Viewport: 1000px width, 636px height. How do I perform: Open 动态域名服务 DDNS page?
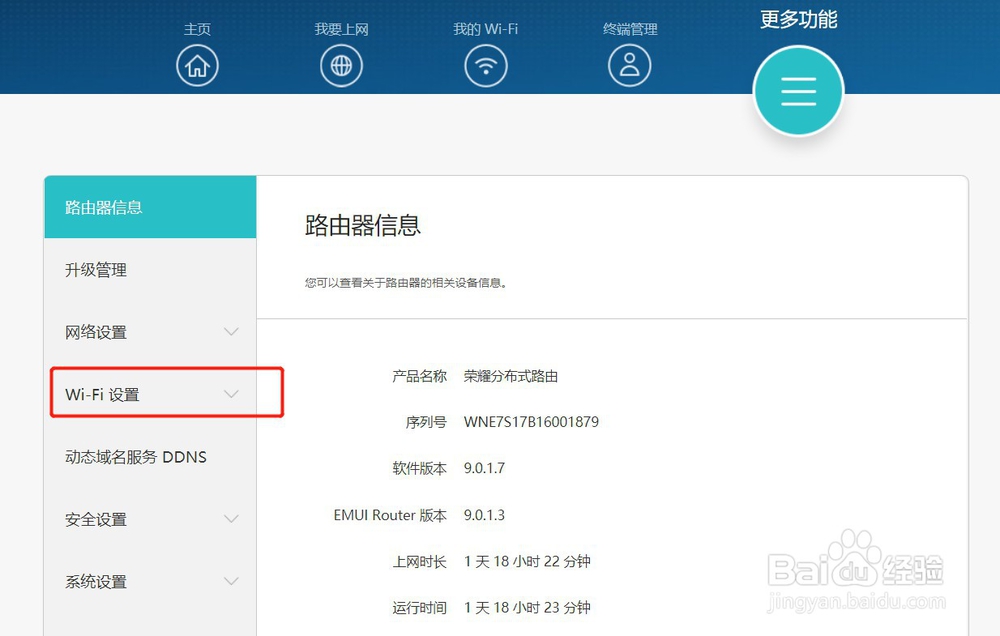pyautogui.click(x=134, y=456)
